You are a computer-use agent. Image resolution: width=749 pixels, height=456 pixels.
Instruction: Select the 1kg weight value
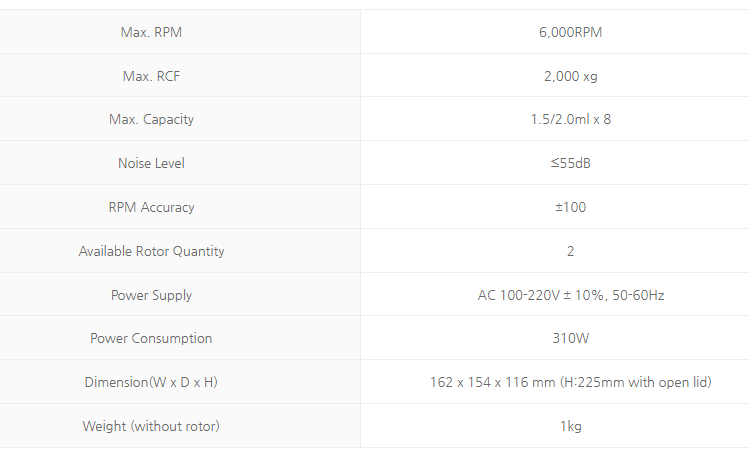[x=570, y=426]
